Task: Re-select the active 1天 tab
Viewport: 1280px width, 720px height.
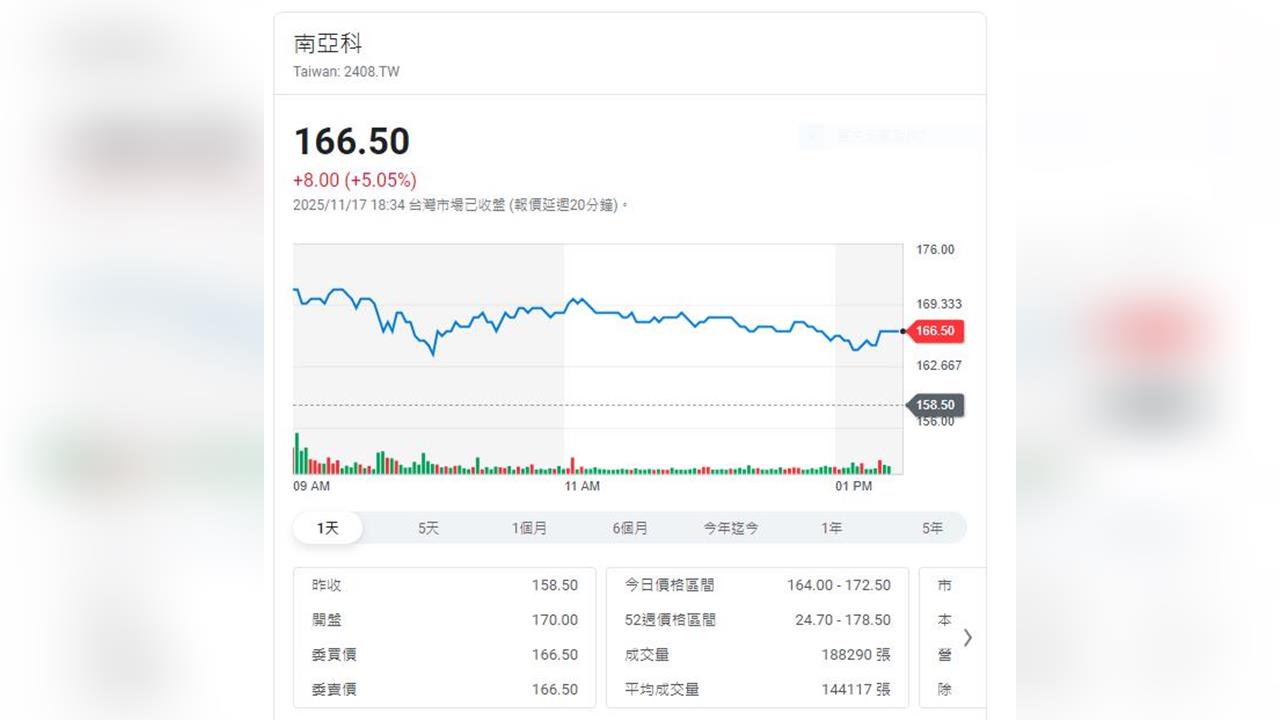Action: point(327,527)
